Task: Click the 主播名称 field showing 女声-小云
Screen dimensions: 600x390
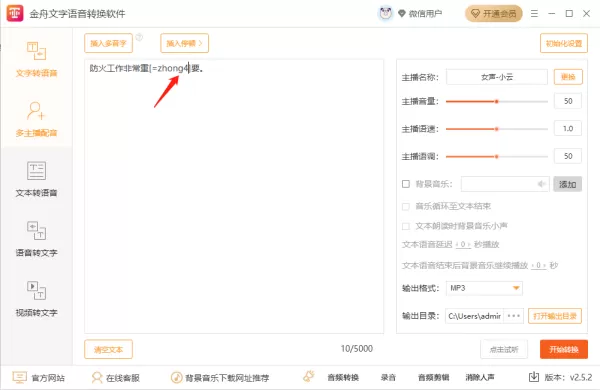Action: [x=497, y=77]
